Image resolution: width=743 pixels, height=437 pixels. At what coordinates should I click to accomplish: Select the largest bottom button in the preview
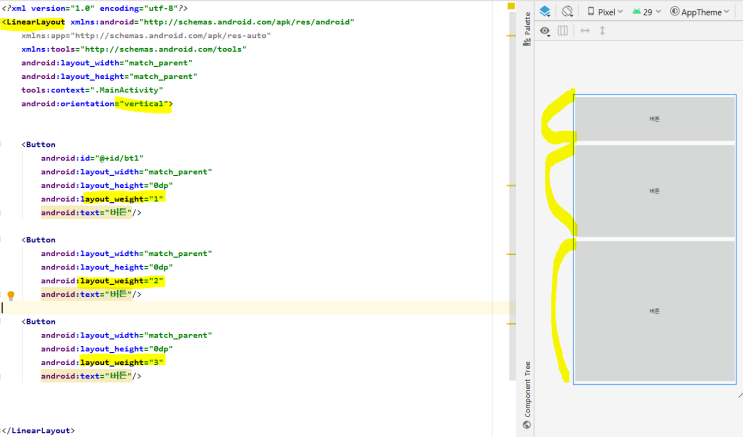654,311
